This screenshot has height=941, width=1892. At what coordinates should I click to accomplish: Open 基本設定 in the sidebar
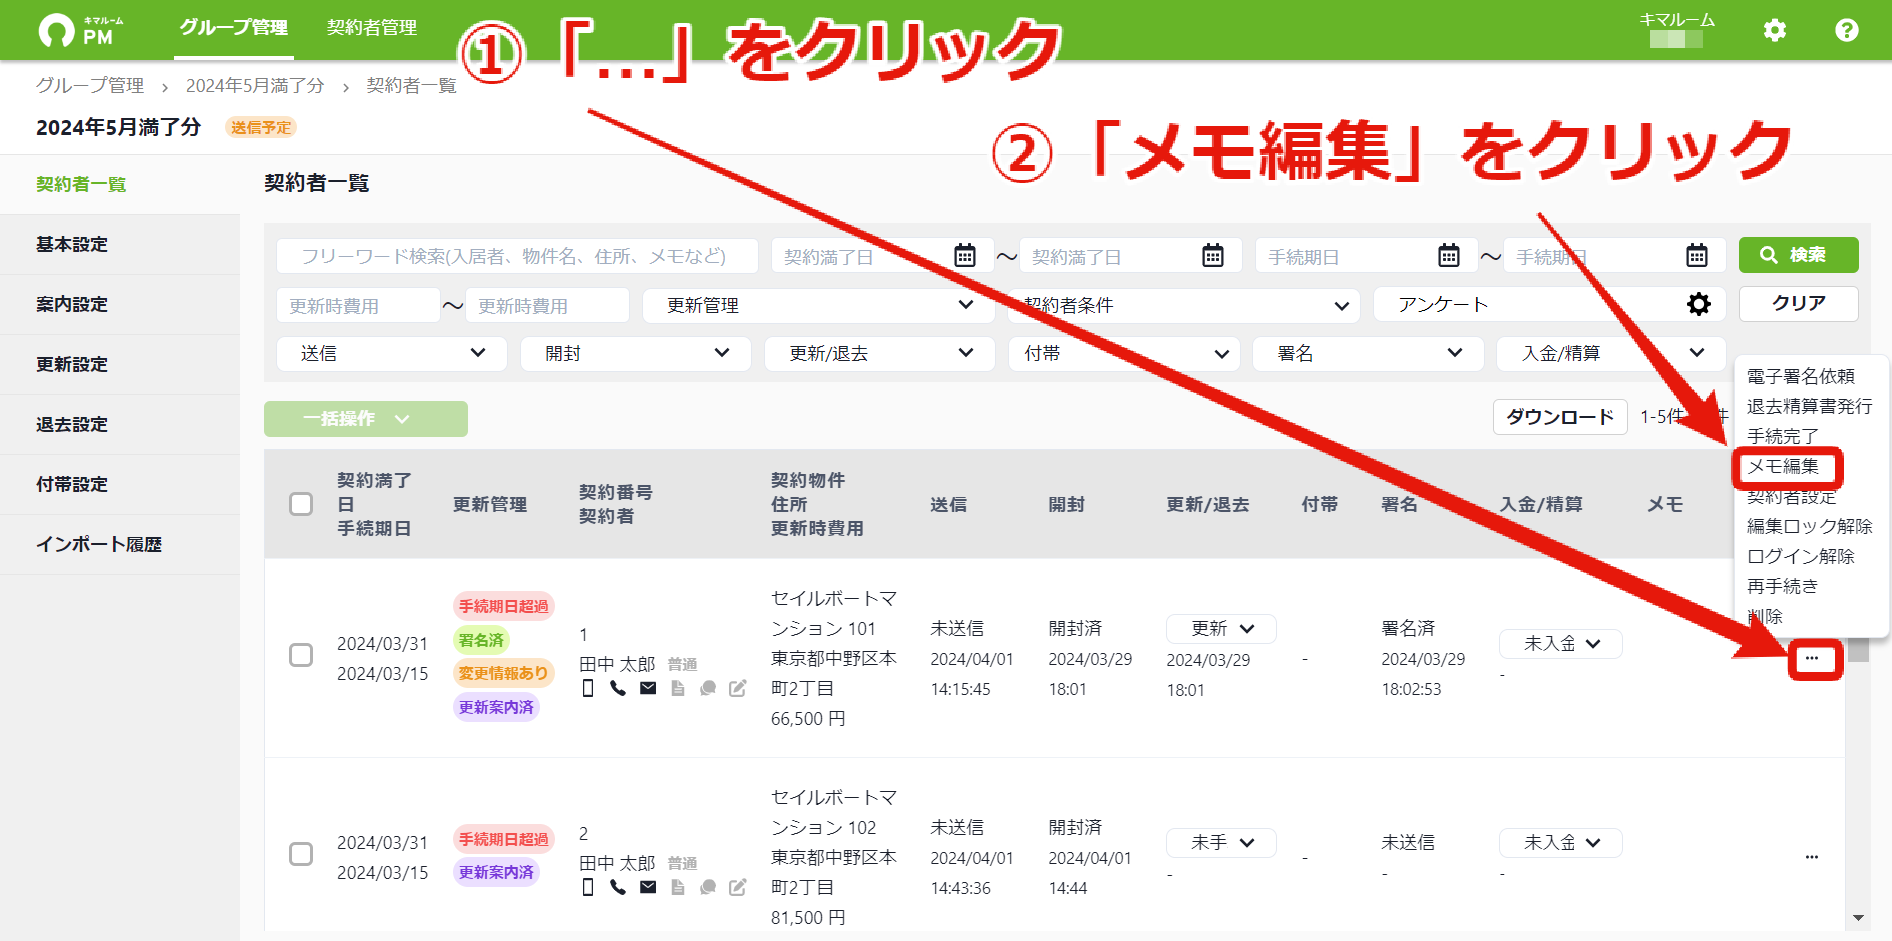point(120,244)
